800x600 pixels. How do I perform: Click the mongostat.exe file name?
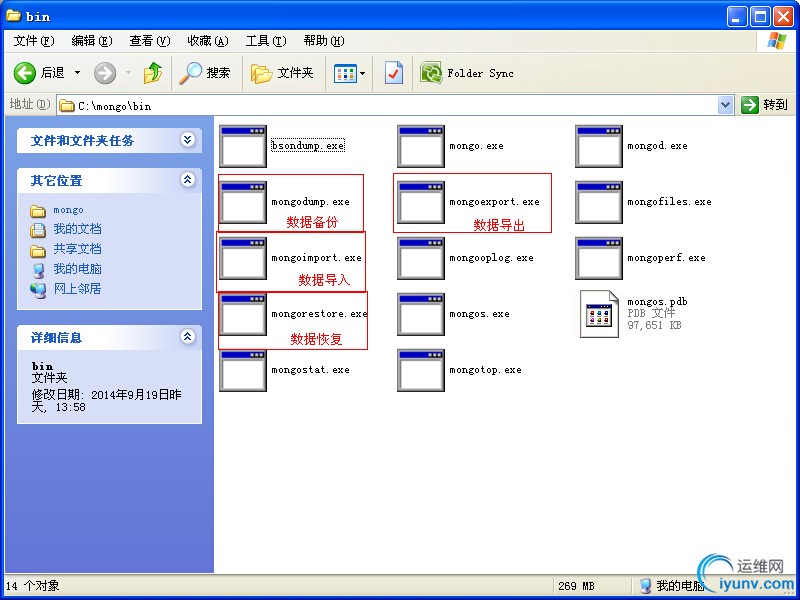click(x=310, y=370)
